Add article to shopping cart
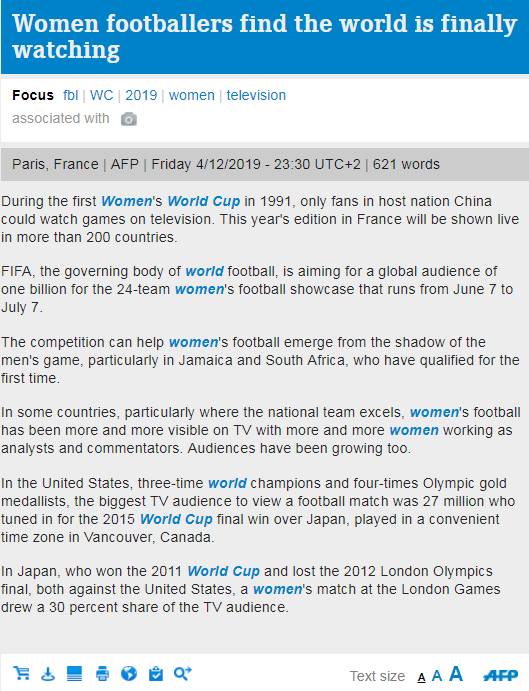Screen dimensions: 529x691 coord(21,673)
